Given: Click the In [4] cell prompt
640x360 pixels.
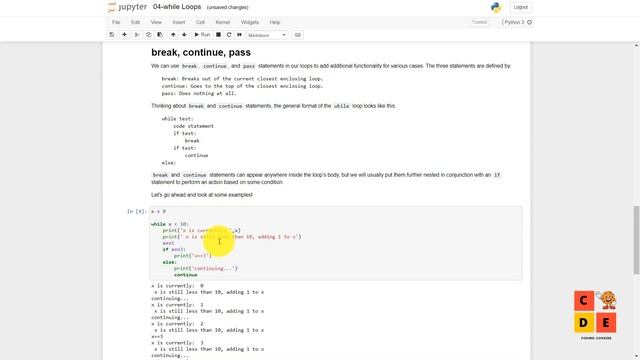Looking at the screenshot, I should coord(136,211).
